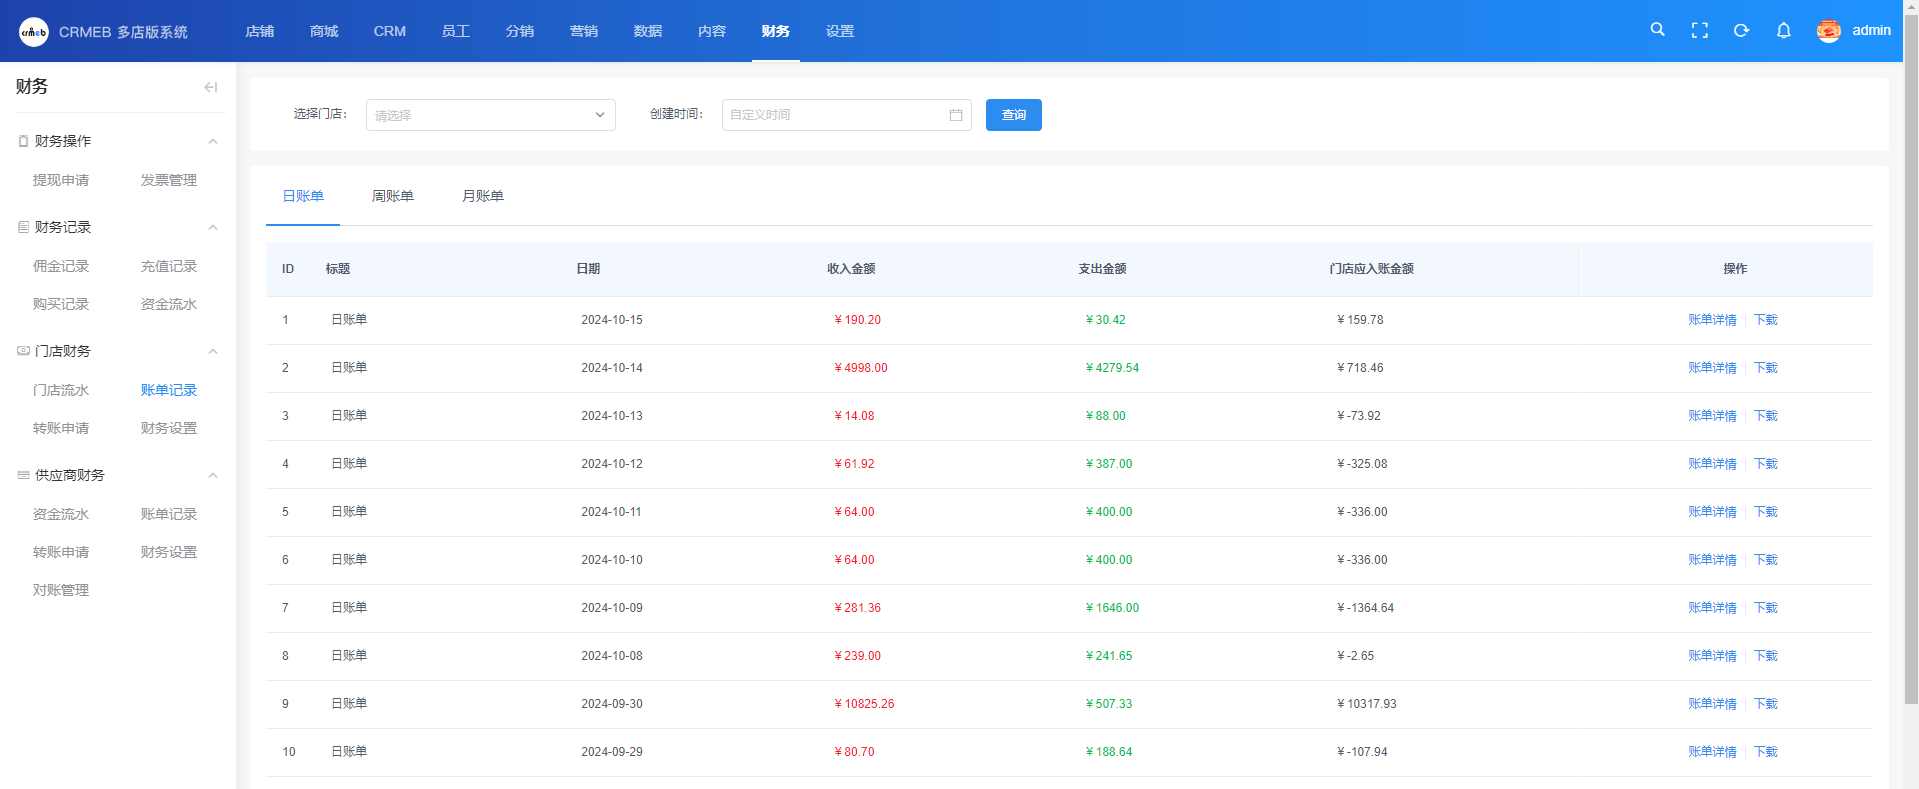1919x789 pixels.
Task: Open the 营销 top menu
Action: pos(583,31)
